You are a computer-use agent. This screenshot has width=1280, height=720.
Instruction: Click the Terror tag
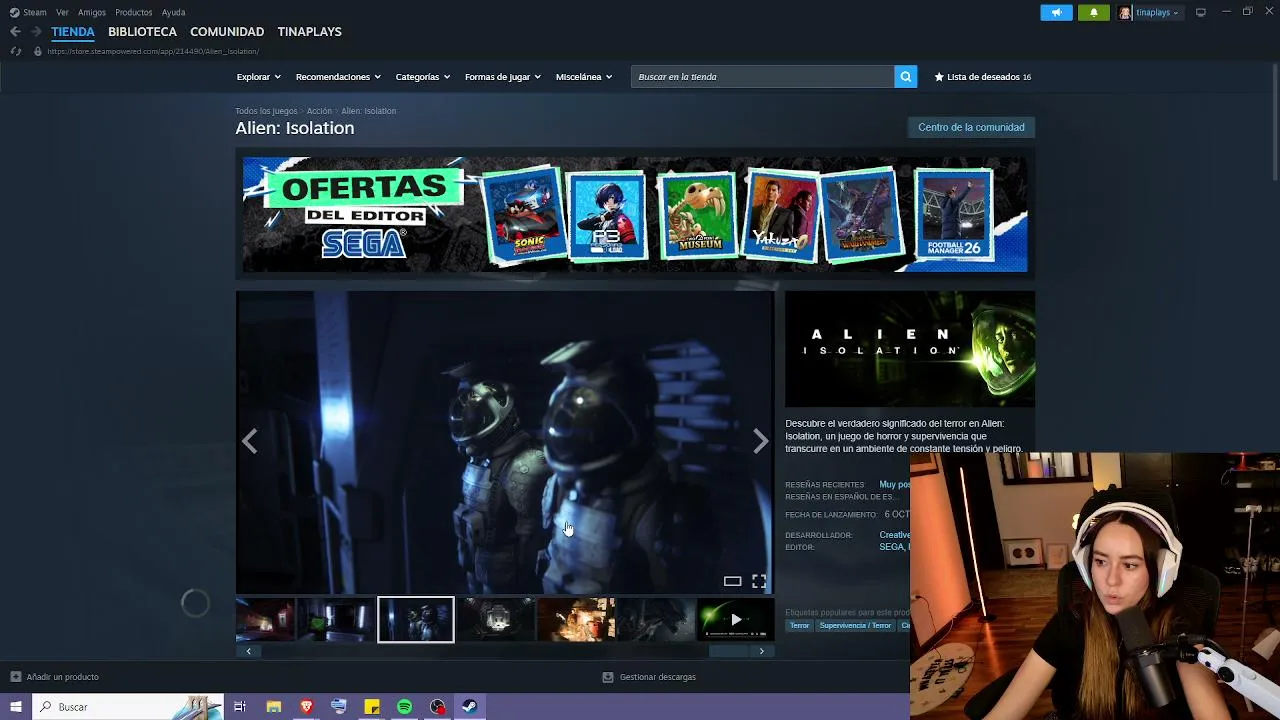(x=799, y=626)
